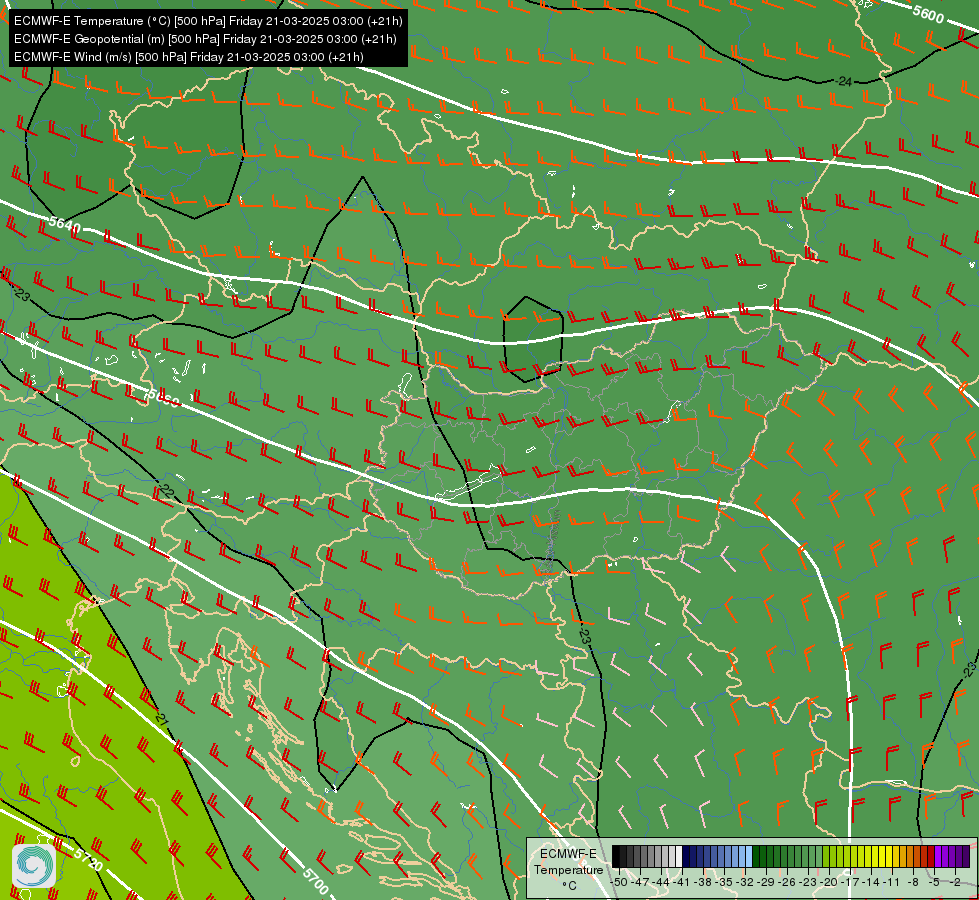This screenshot has width=979, height=900.
Task: Click the -35 value on the legend scale
Action: click(724, 882)
